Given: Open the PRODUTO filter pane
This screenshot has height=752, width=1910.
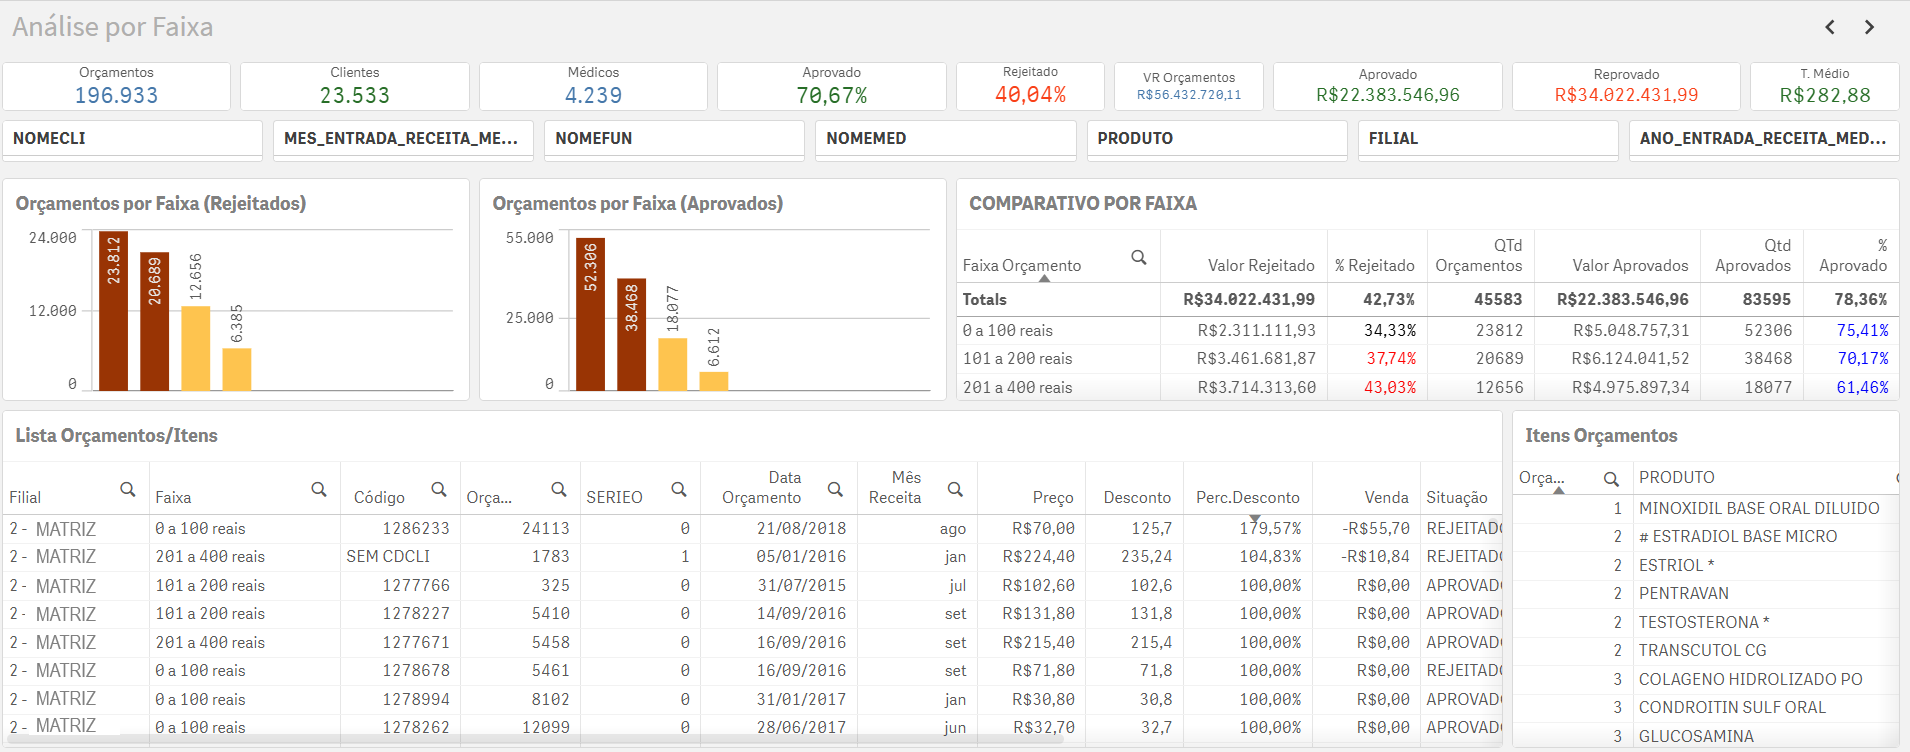Looking at the screenshot, I should 1216,139.
